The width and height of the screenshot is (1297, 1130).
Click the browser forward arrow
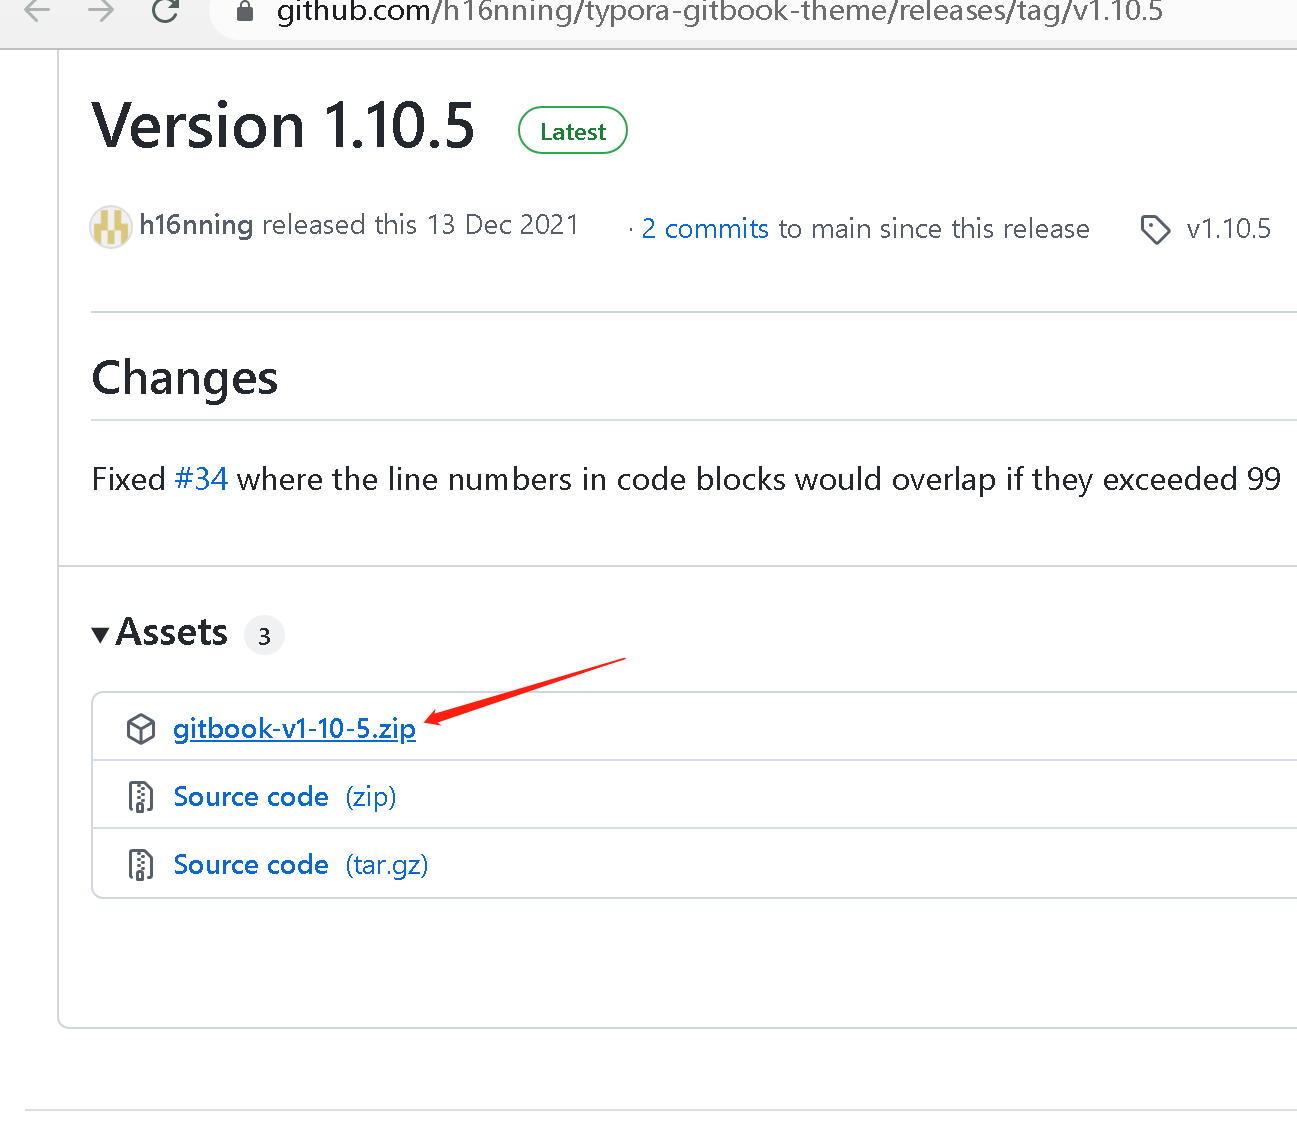coord(101,12)
